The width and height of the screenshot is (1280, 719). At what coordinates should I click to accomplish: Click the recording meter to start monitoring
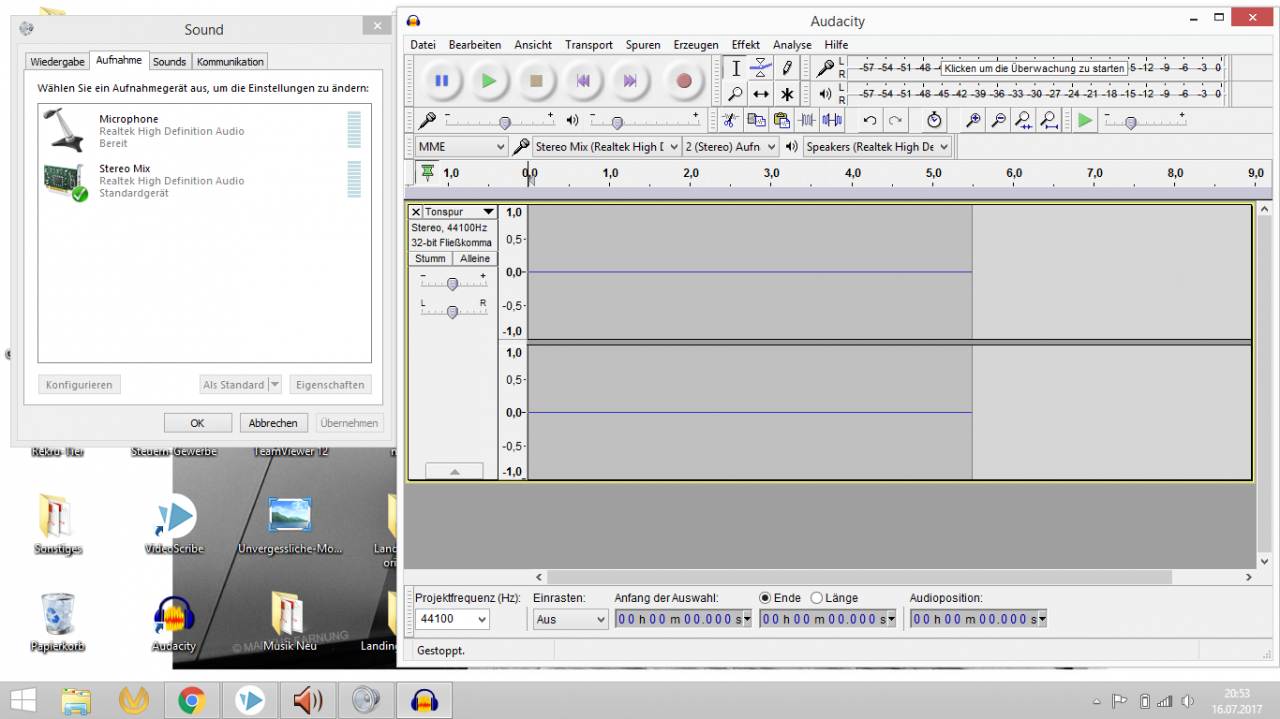pos(1035,68)
